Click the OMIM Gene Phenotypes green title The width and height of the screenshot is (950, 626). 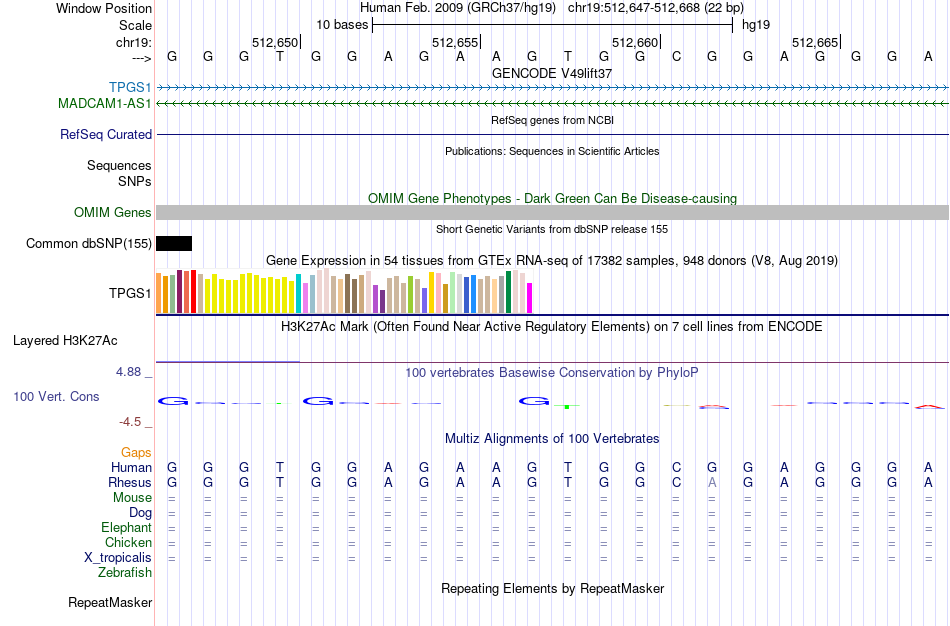552,199
